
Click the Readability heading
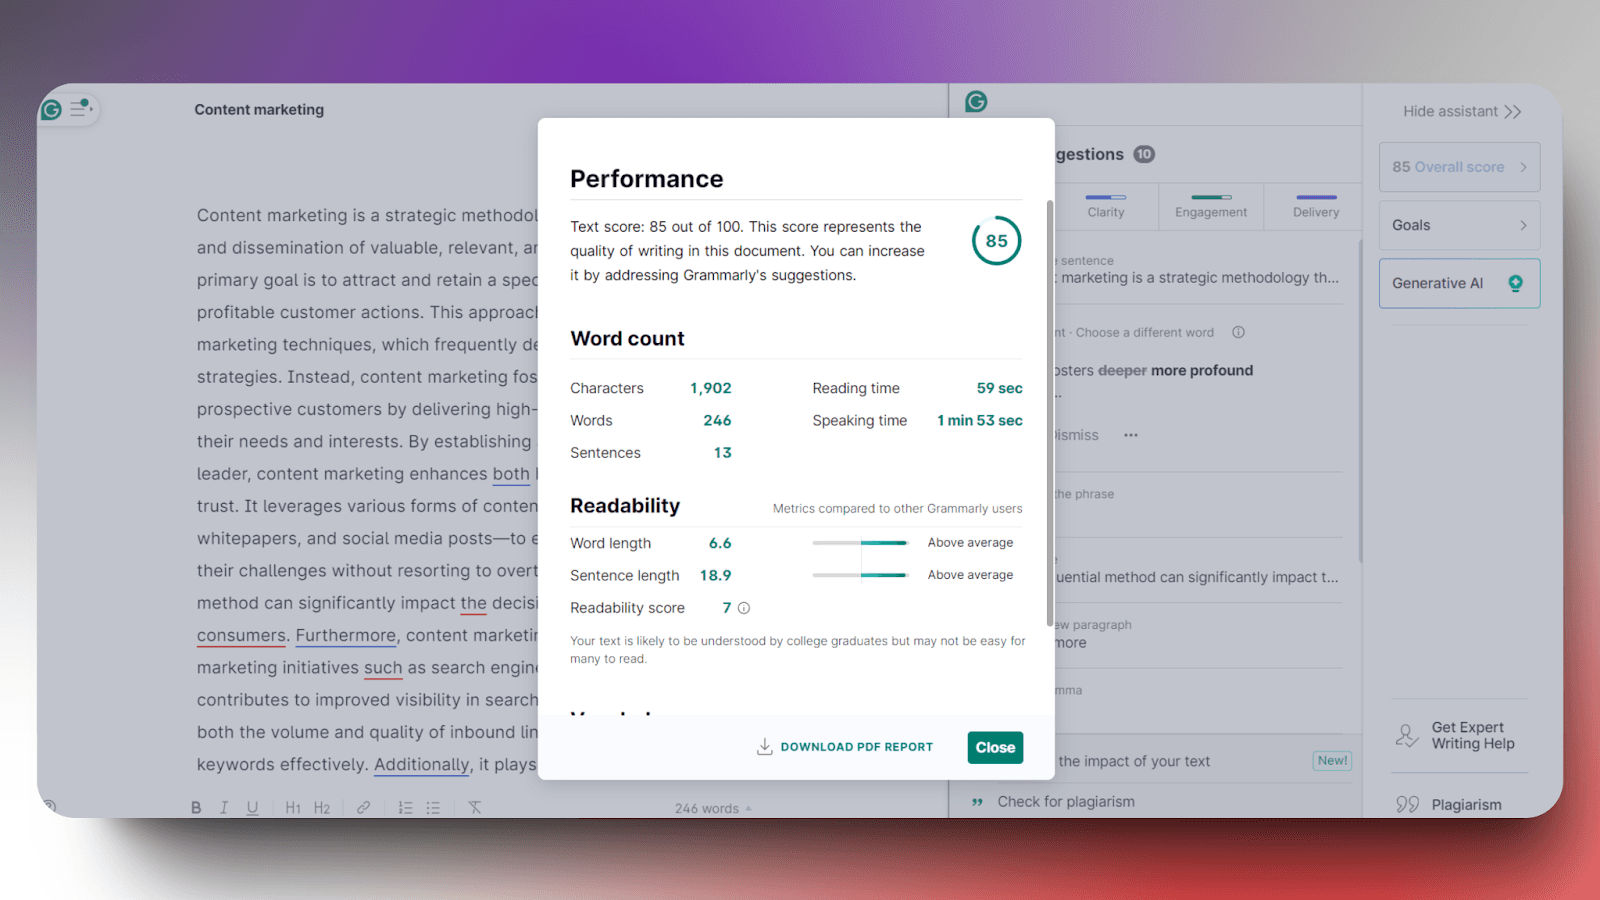[625, 506]
